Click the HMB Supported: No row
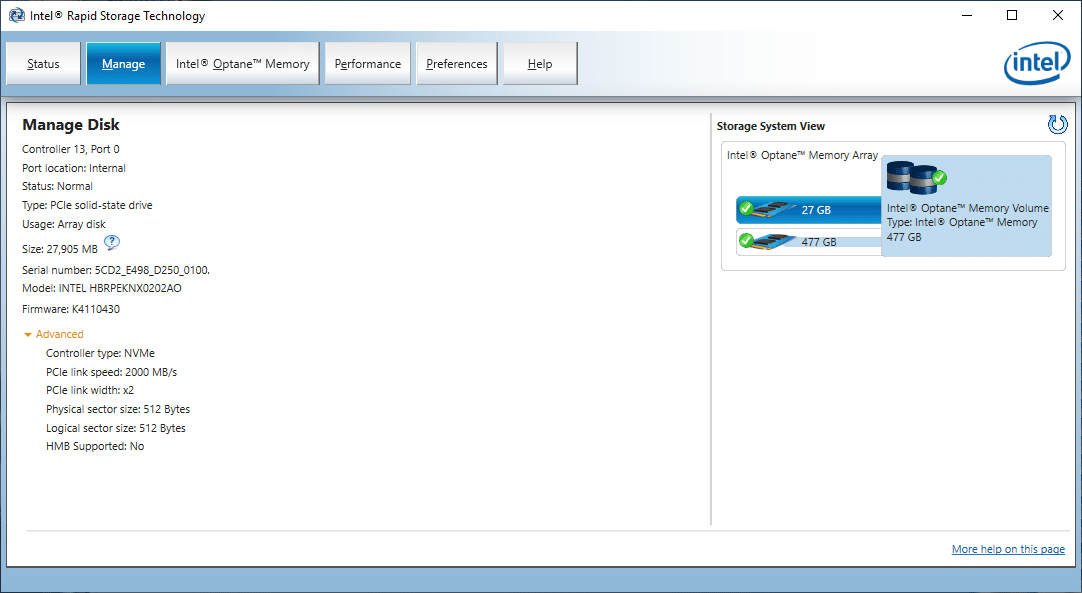The height and width of the screenshot is (593, 1082). (95, 446)
